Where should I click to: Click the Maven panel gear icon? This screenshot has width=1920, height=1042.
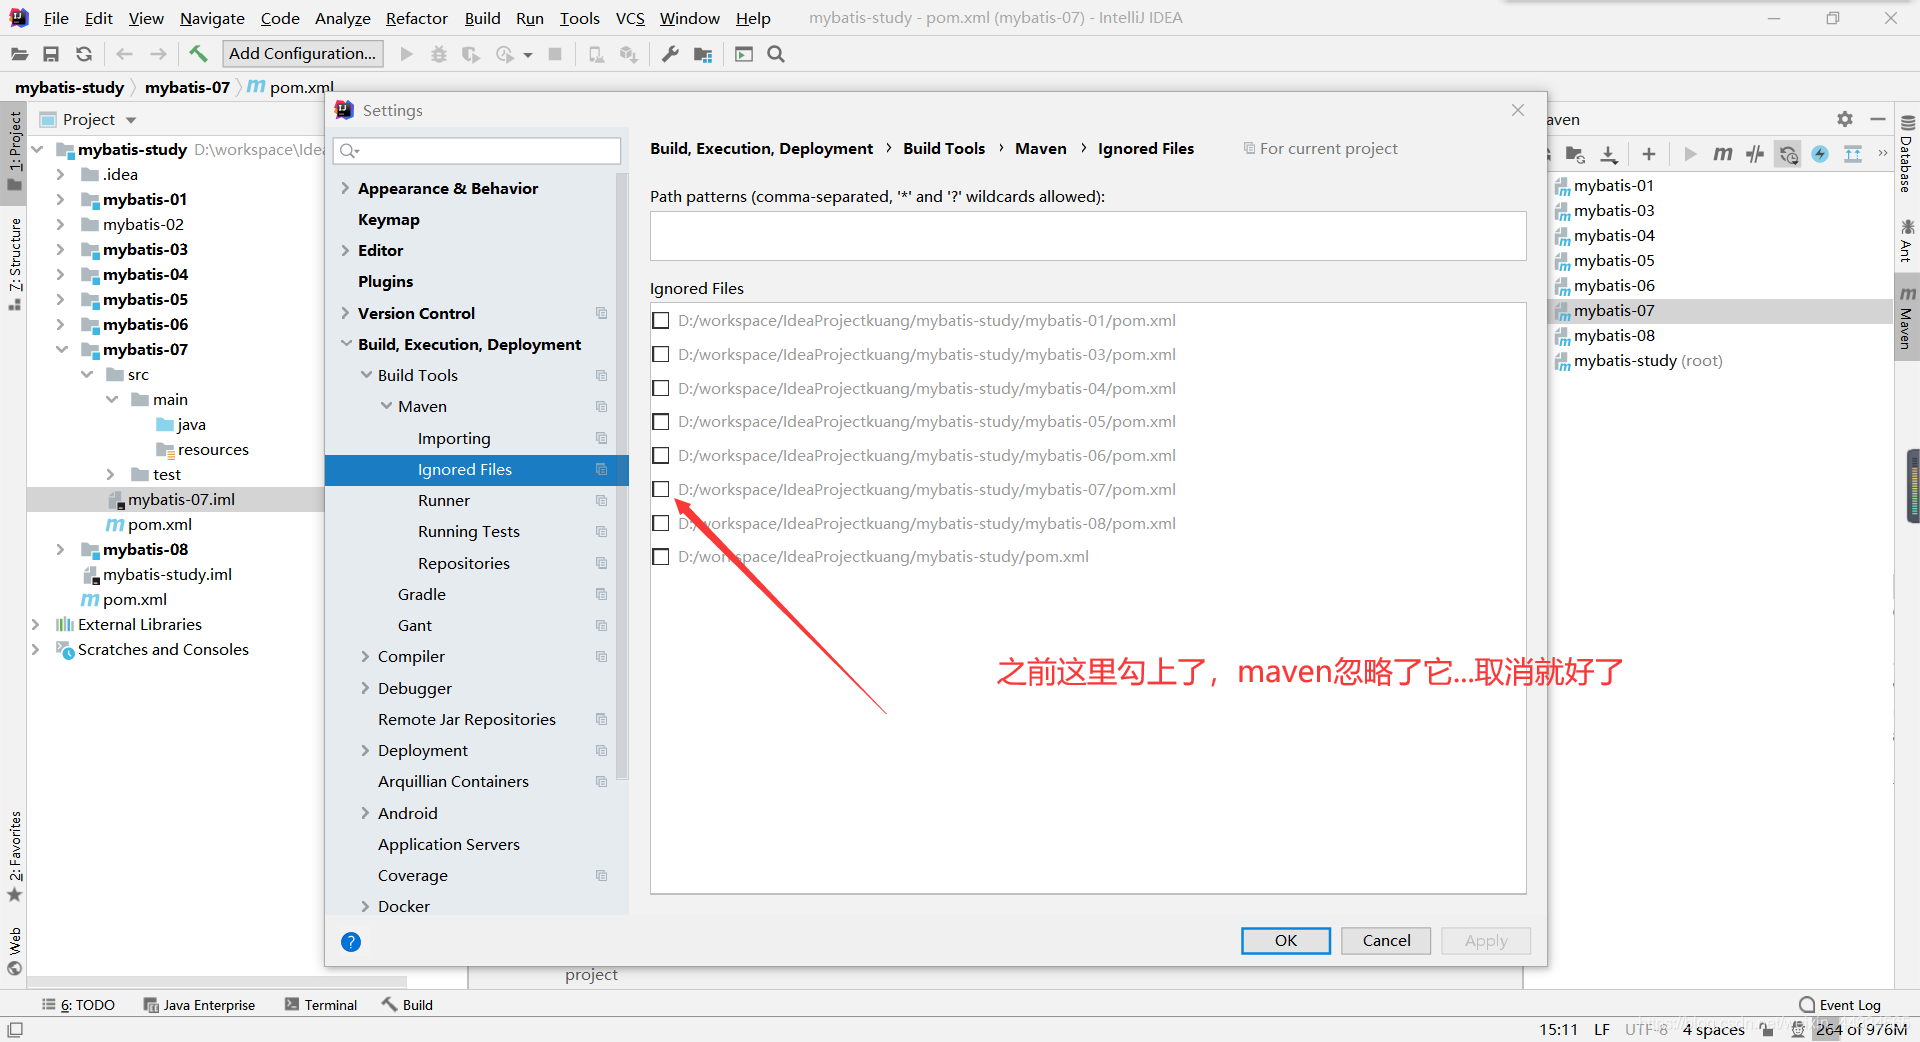click(1845, 119)
